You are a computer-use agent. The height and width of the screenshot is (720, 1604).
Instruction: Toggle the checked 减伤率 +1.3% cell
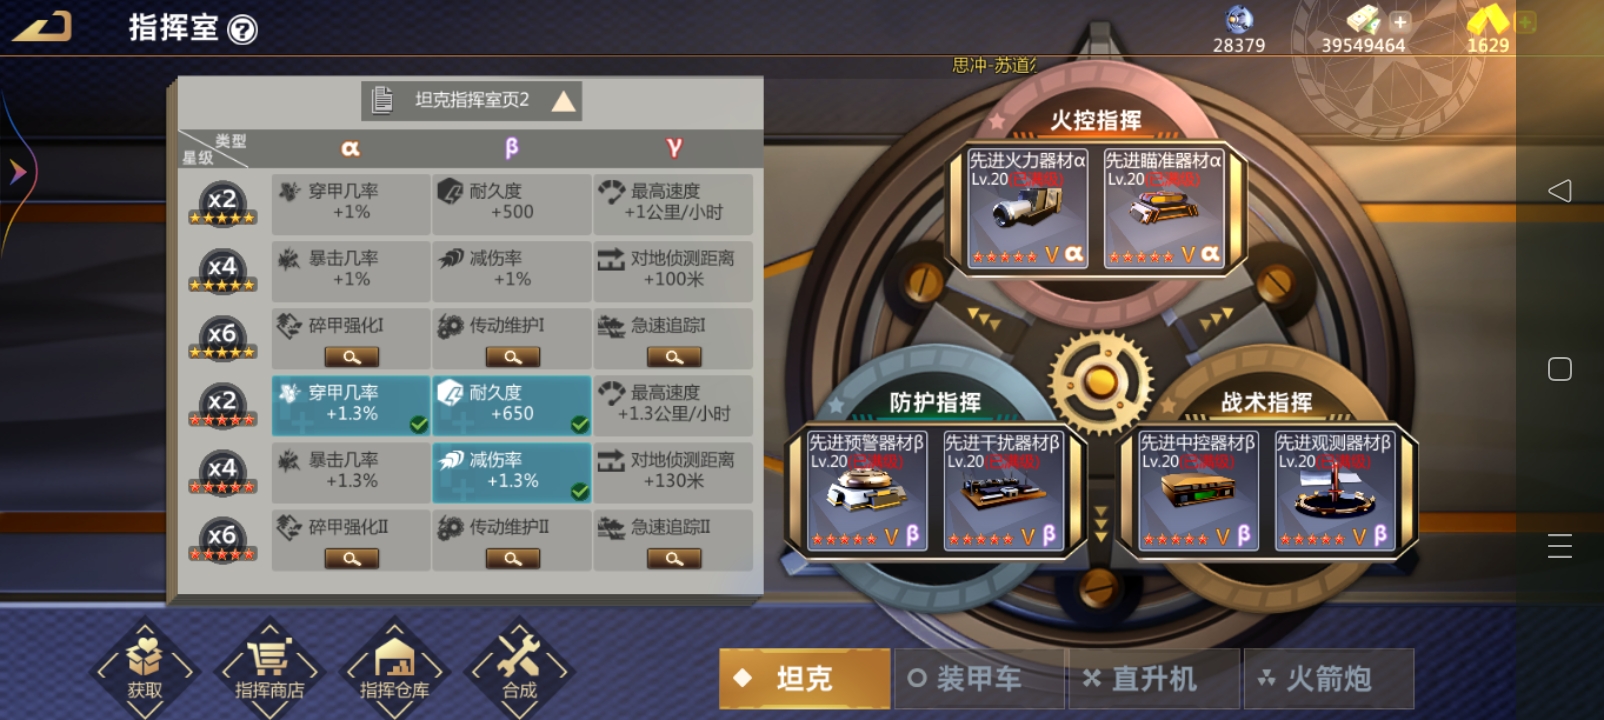(512, 472)
